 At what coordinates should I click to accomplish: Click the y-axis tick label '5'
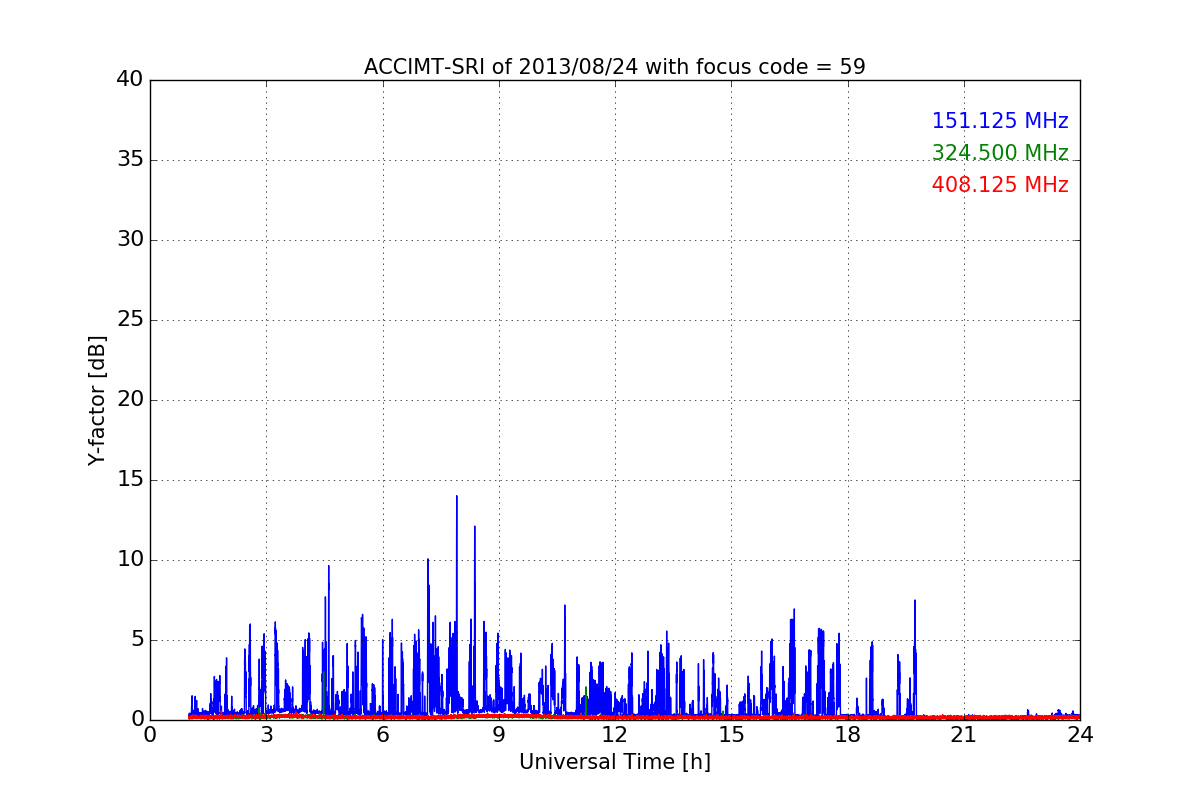pos(137,640)
